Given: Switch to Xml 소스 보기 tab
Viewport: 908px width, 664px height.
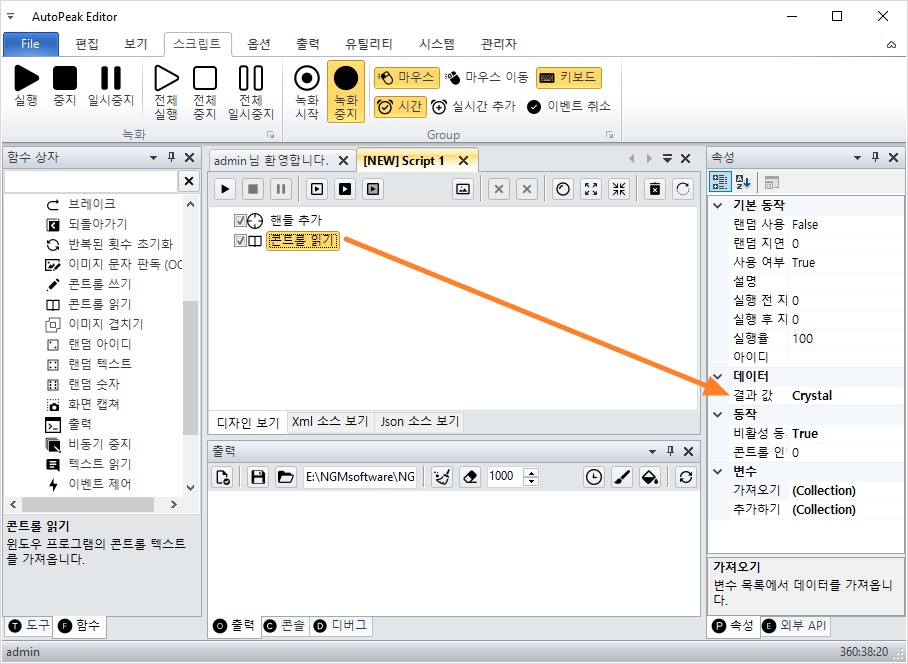Looking at the screenshot, I should tap(330, 421).
